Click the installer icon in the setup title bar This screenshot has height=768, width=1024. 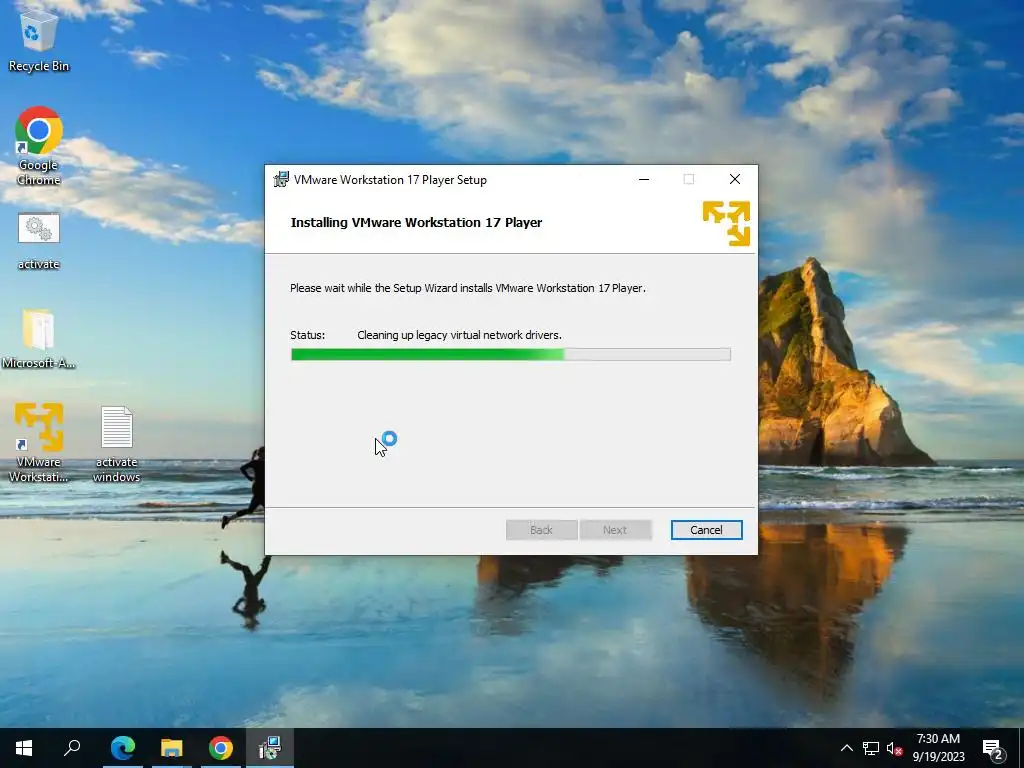click(281, 180)
